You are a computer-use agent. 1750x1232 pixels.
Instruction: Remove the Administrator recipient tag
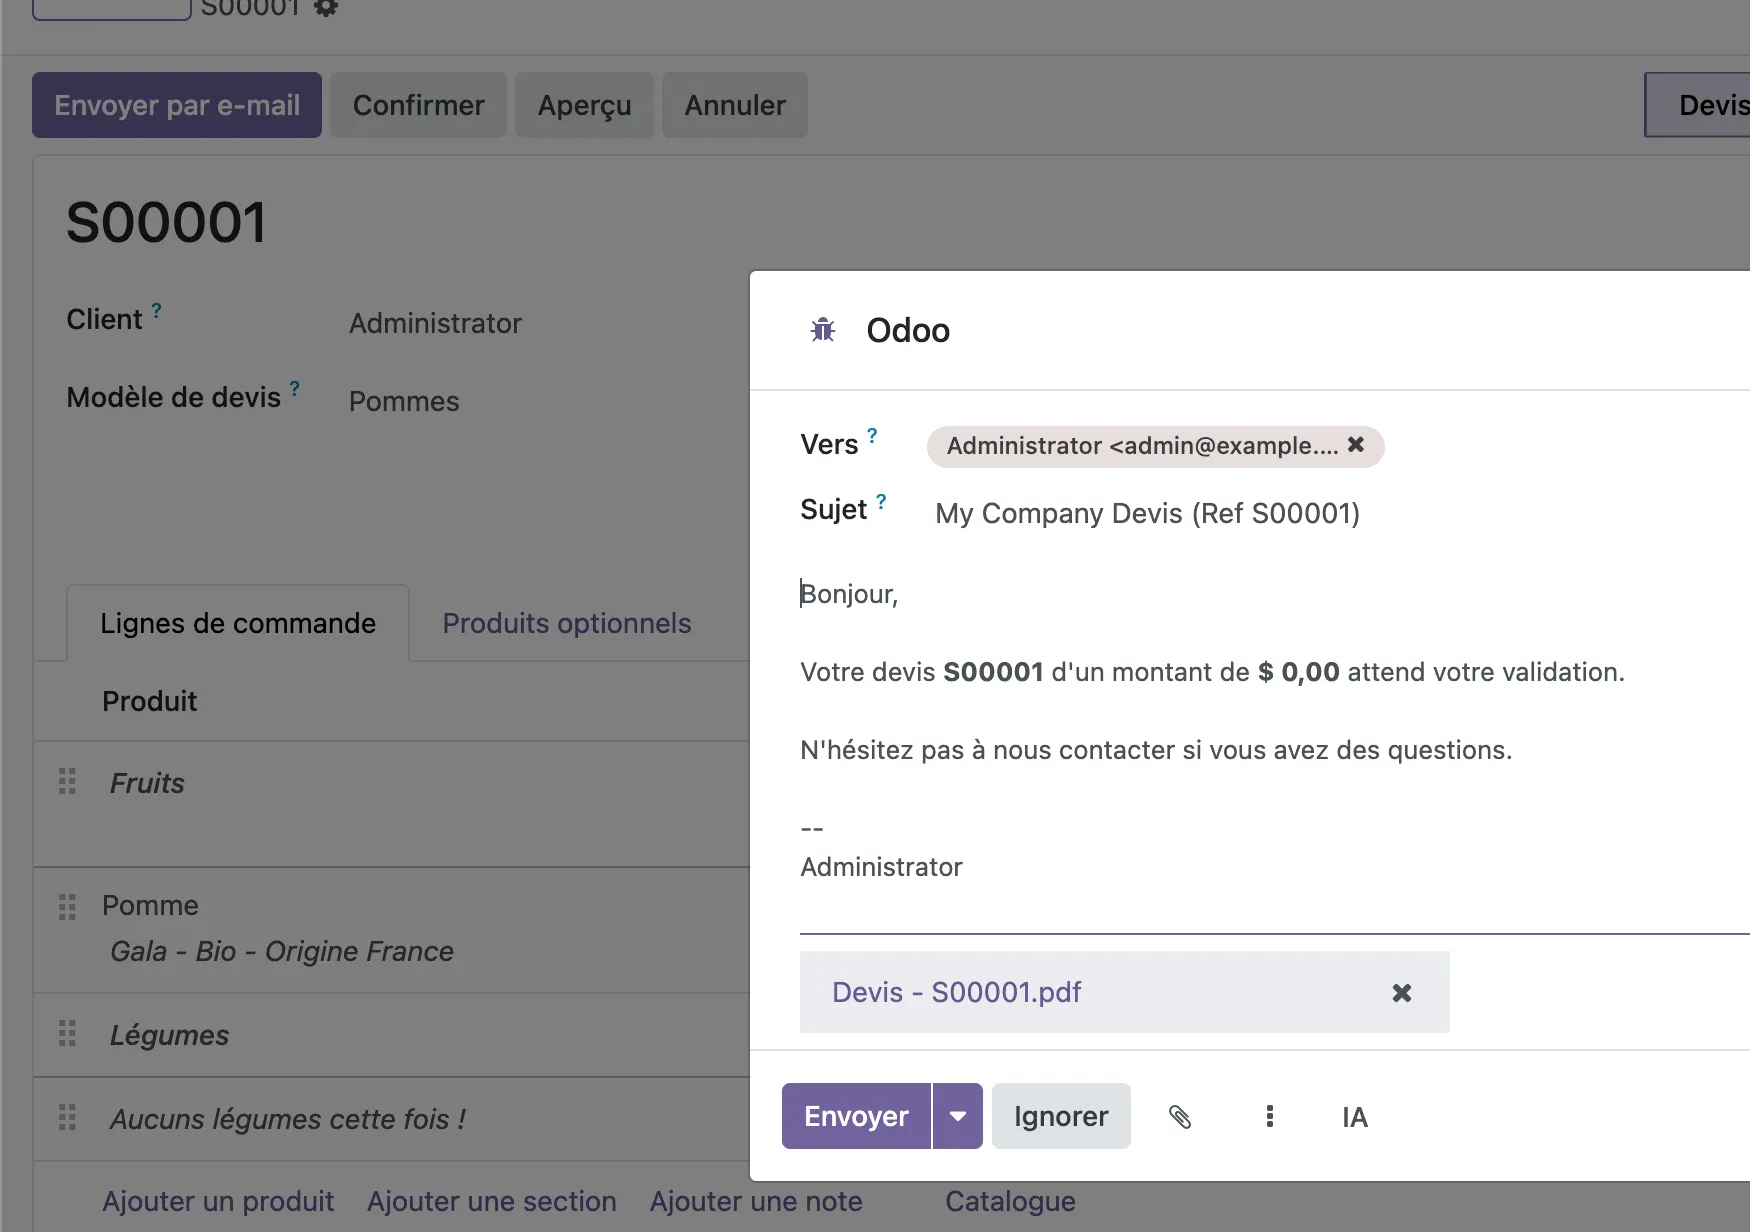tap(1356, 445)
